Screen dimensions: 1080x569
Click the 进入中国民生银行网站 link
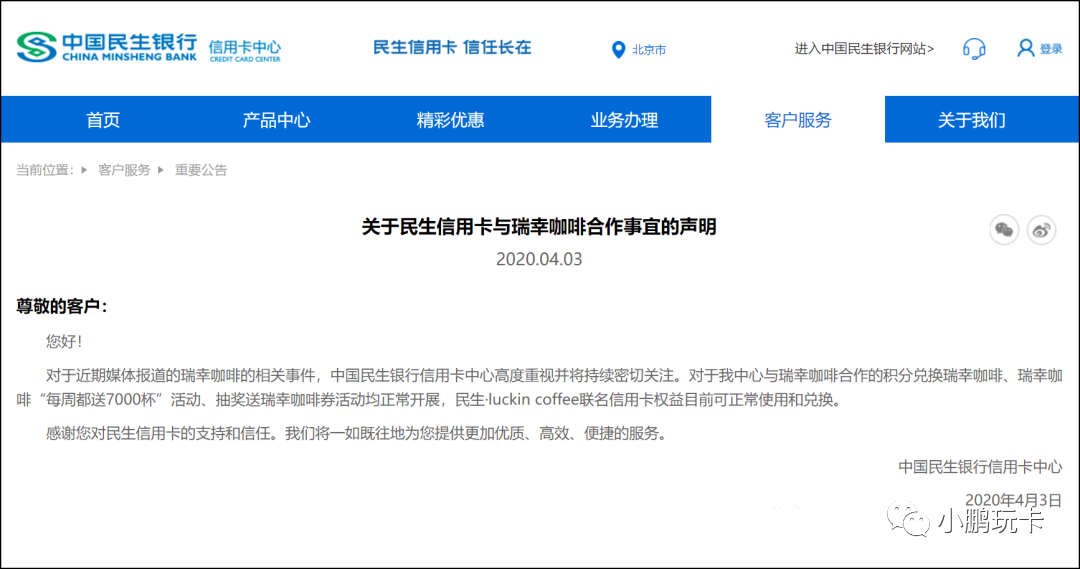(x=864, y=49)
